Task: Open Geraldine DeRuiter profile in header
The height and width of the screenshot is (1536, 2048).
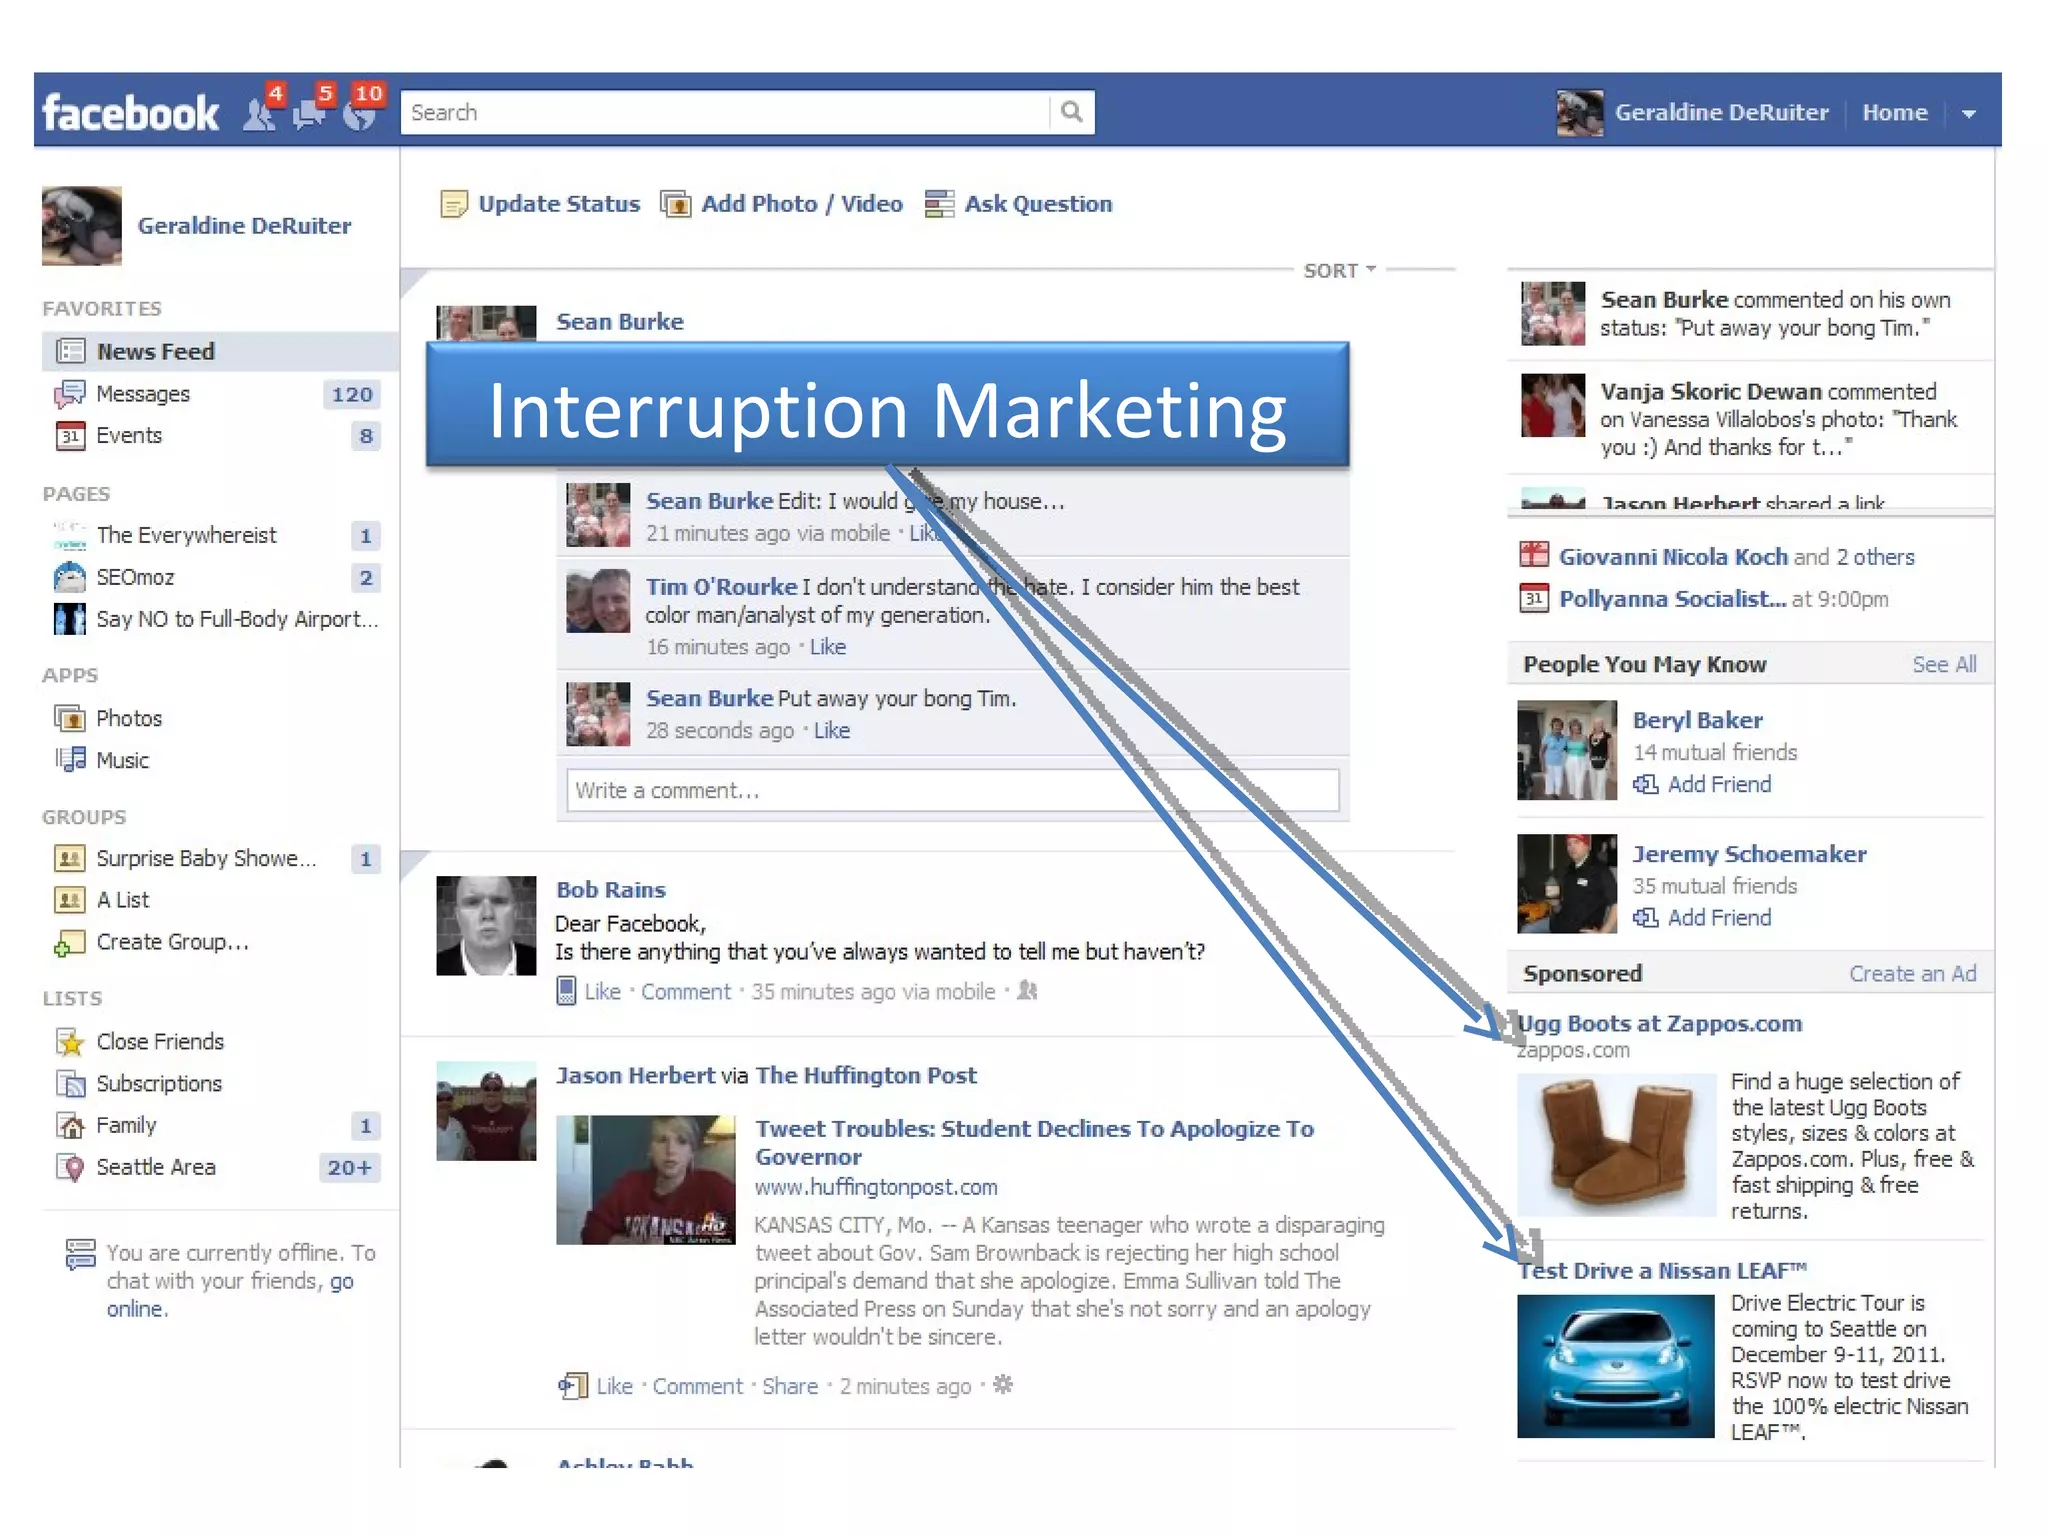Action: [x=1721, y=112]
